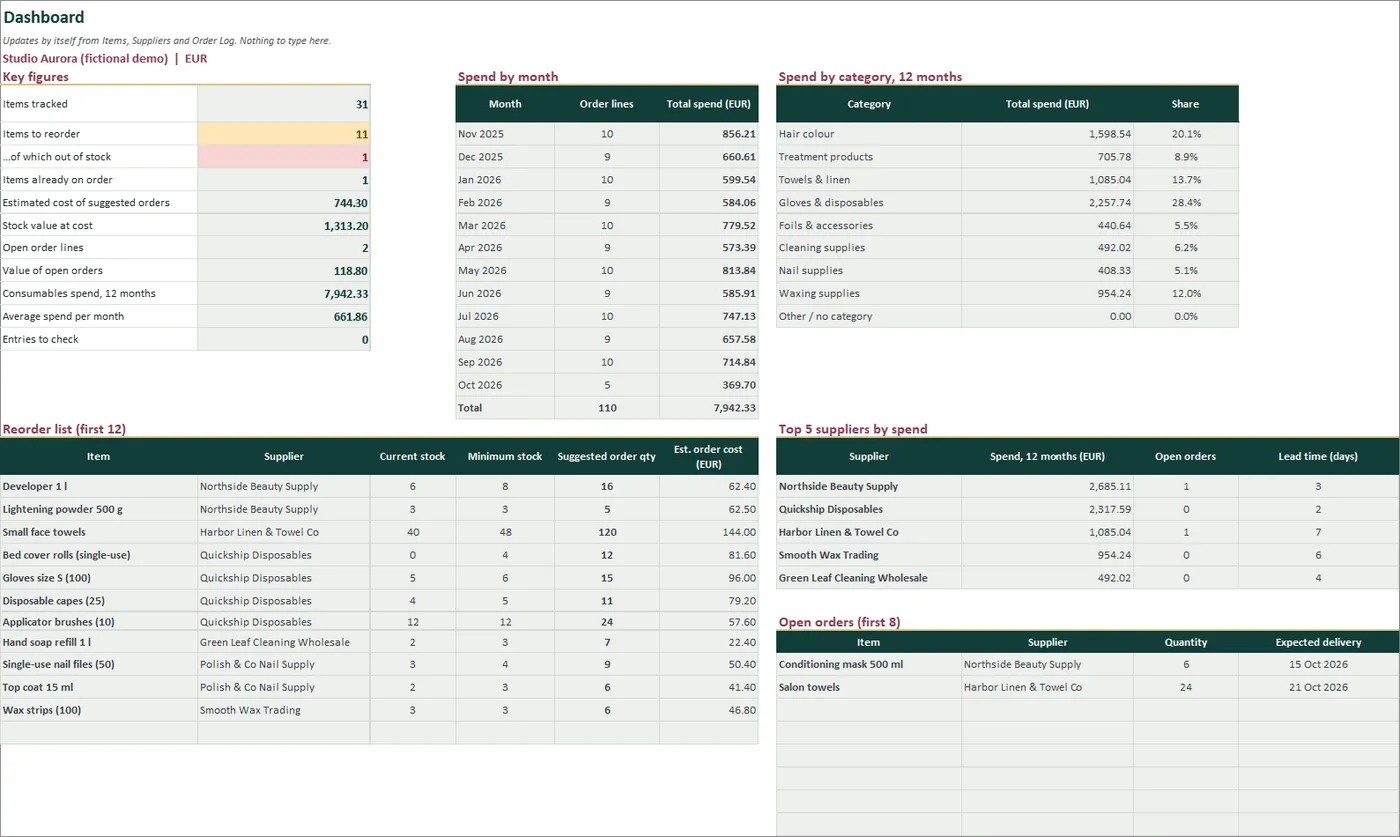
Task: Select Average spend per month value 661.86
Action: point(284,317)
